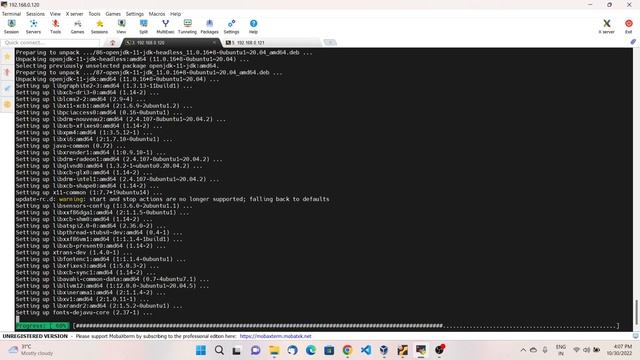The height and width of the screenshot is (360, 640).
Task: Open a new Session from the toolbar
Action: pyautogui.click(x=11, y=27)
